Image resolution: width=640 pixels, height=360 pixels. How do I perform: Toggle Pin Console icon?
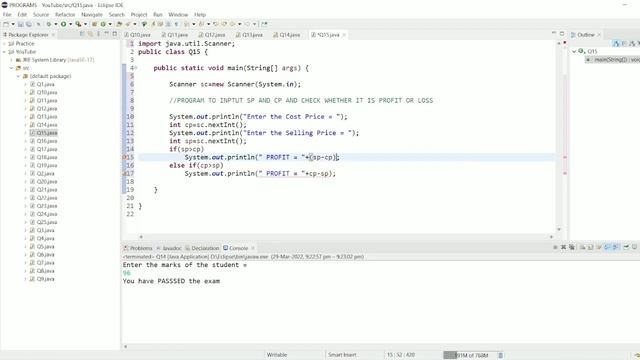coord(627,247)
